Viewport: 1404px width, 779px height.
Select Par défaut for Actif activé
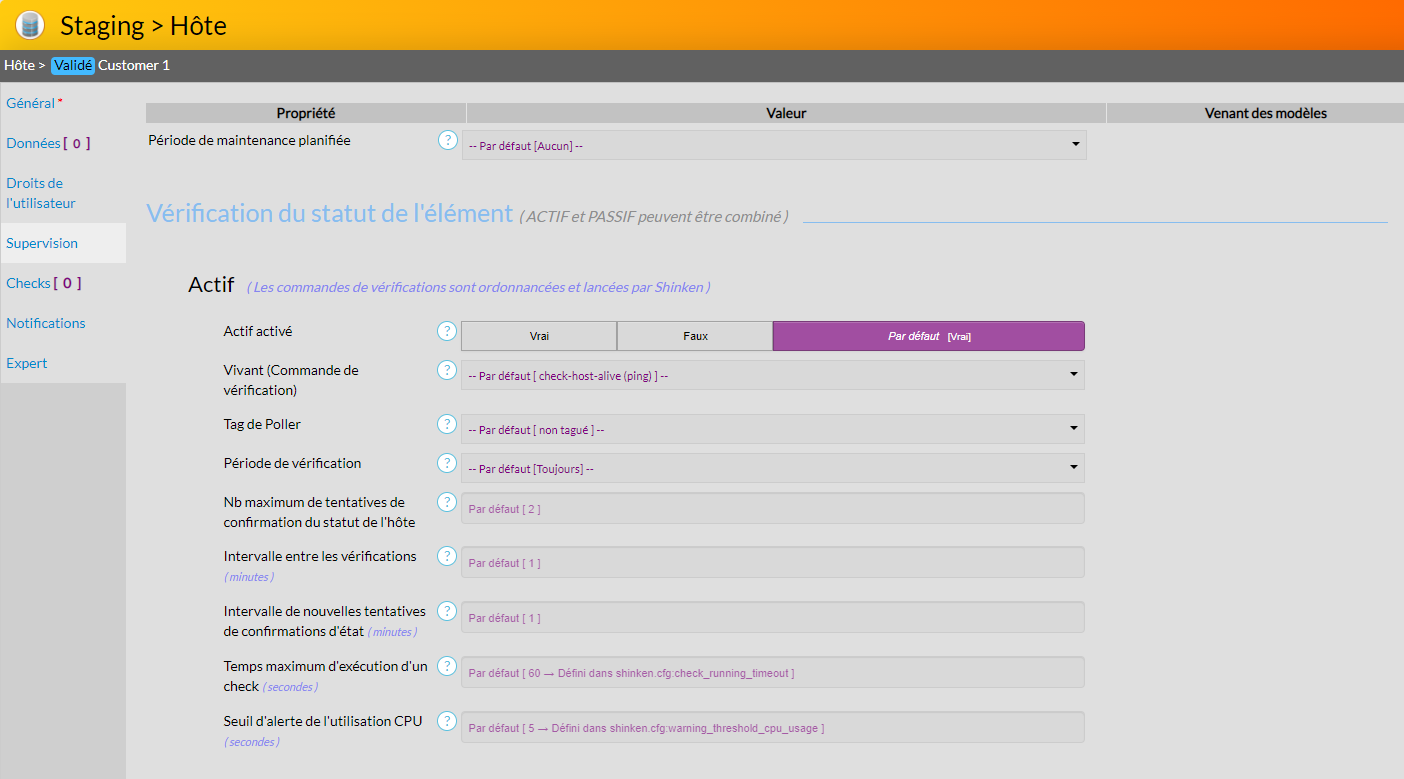click(x=928, y=336)
